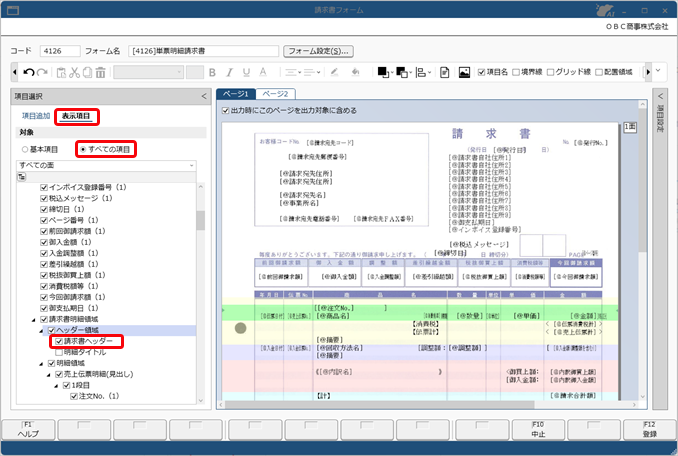Click the paste clipboard icon
Screen dimensions: 678x456
pyautogui.click(x=61, y=72)
